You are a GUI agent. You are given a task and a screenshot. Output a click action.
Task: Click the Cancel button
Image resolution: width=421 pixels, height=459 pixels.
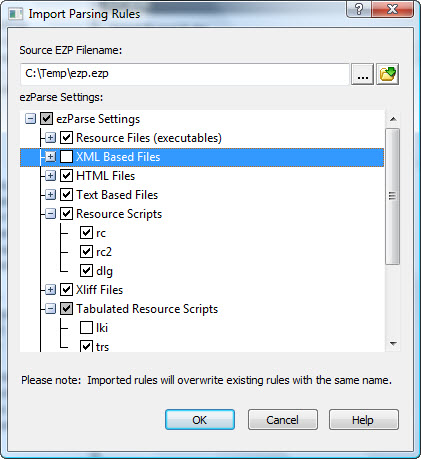coord(282,420)
